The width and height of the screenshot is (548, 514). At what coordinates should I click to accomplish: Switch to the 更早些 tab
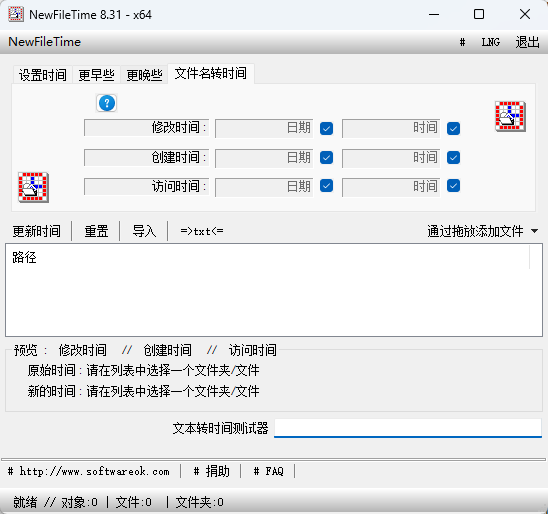point(96,75)
